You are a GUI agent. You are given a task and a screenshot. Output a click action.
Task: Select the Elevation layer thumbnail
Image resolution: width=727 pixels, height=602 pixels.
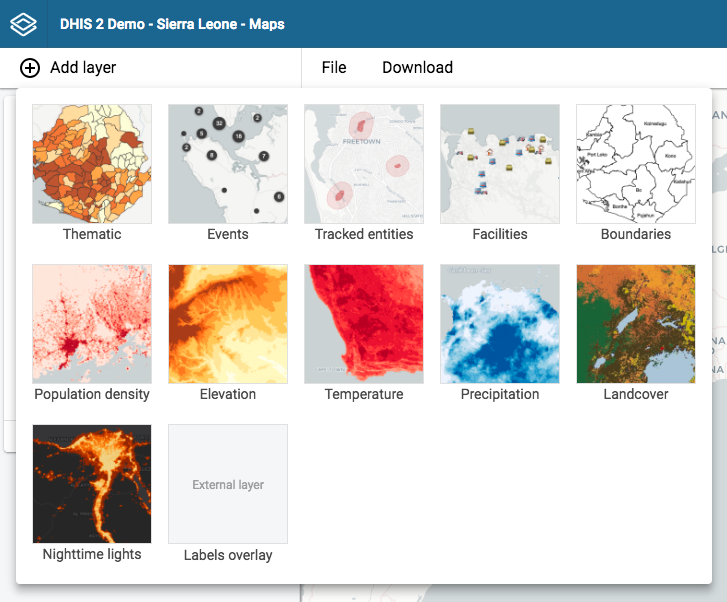(x=228, y=324)
